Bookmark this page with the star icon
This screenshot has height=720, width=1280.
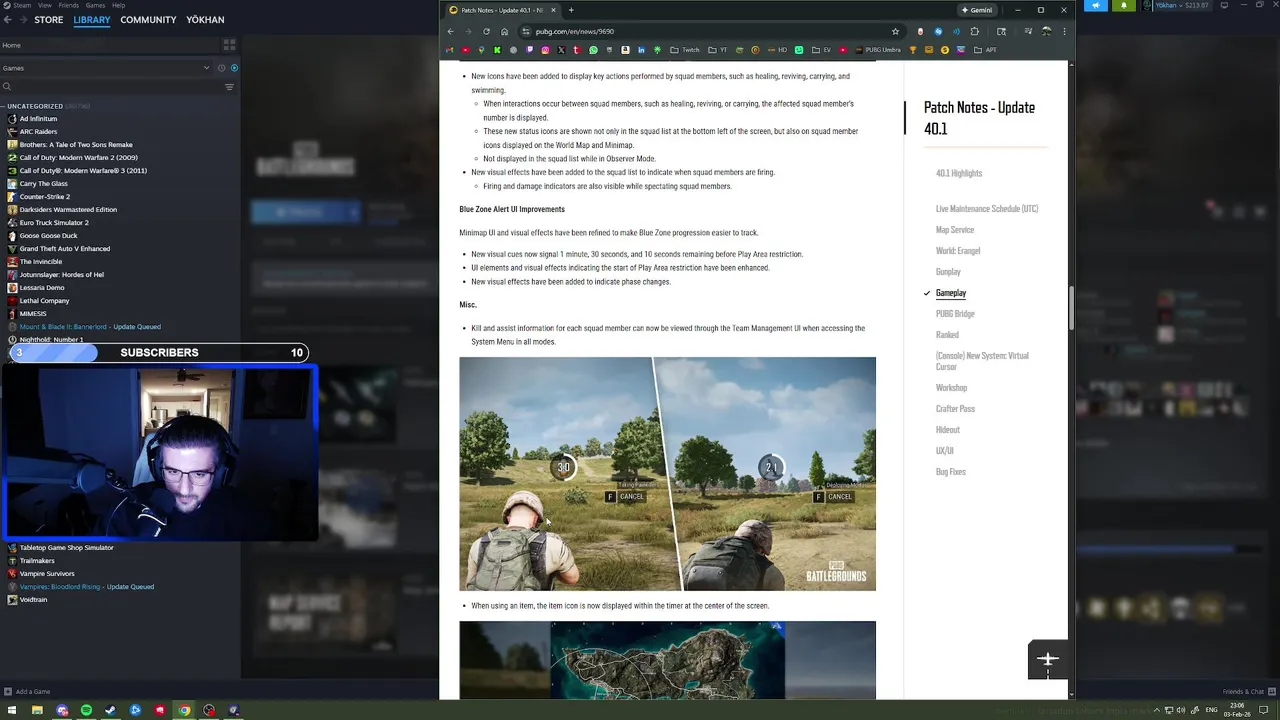coord(895,31)
